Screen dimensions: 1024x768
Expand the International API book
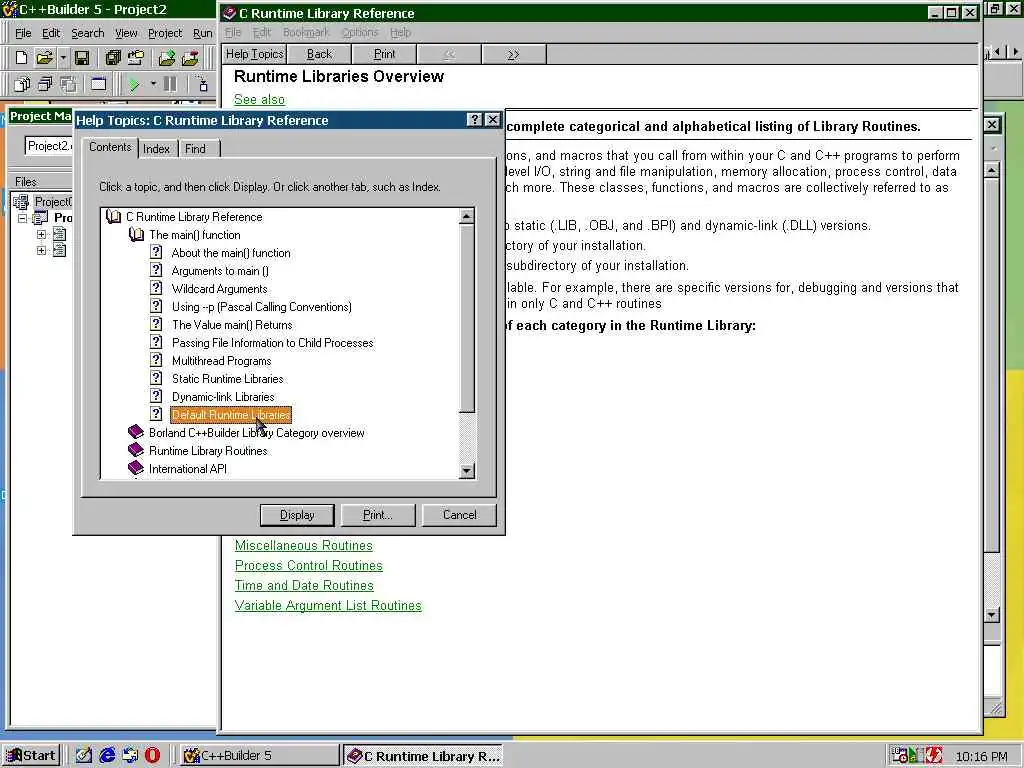click(x=136, y=468)
